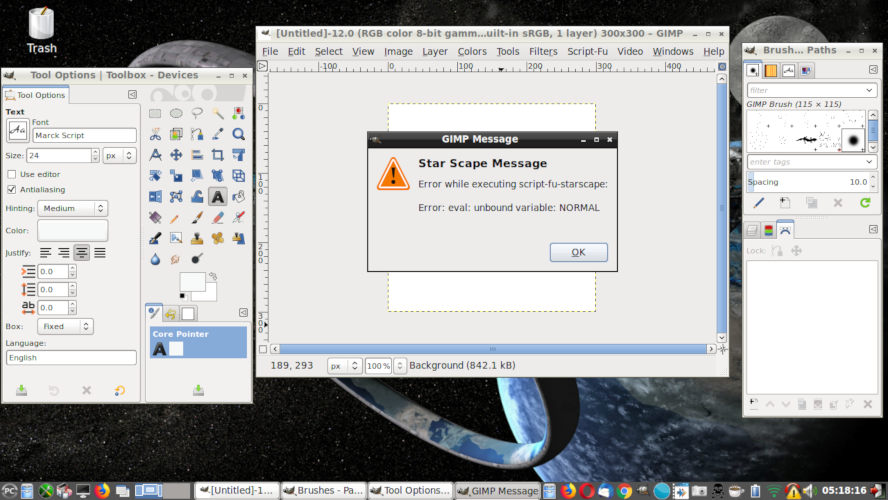Select the Warp Transform wave tool
Image resolution: width=888 pixels, height=500 pixels.
click(x=197, y=196)
